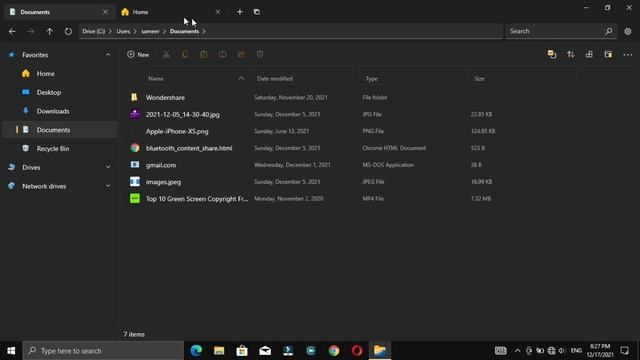Image resolution: width=640 pixels, height=360 pixels.
Task: Click the images.jpeg thumbnail icon
Action: click(135, 182)
